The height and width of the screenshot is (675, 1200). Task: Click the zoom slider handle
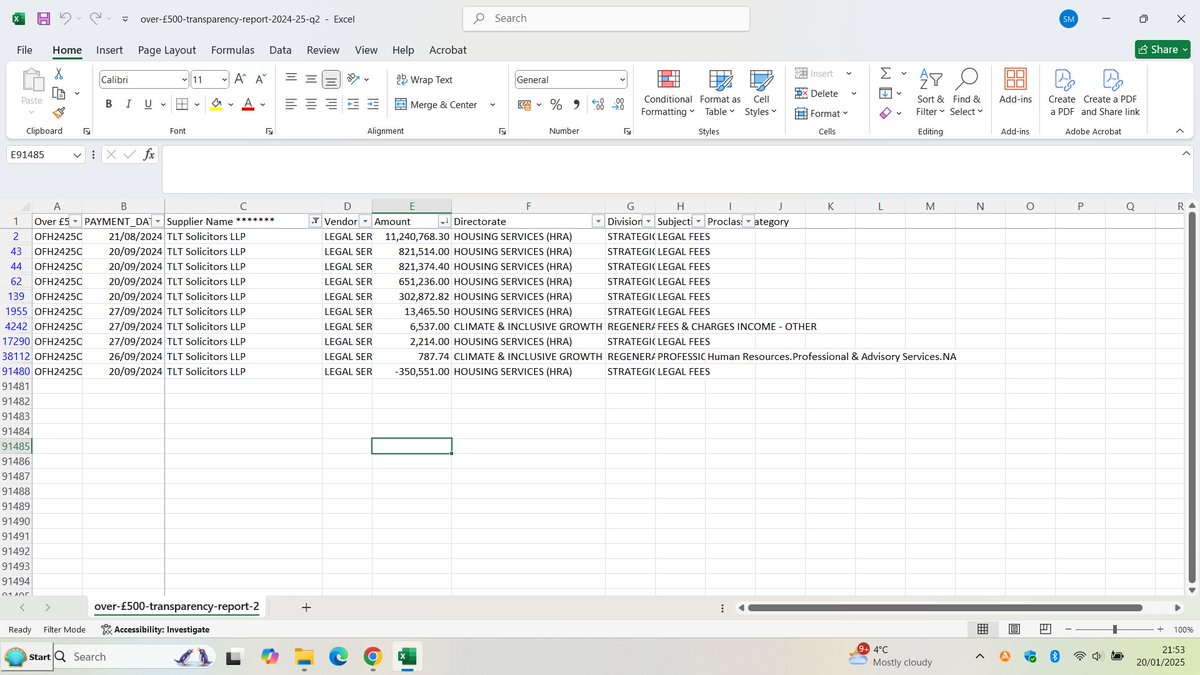pyautogui.click(x=1115, y=629)
